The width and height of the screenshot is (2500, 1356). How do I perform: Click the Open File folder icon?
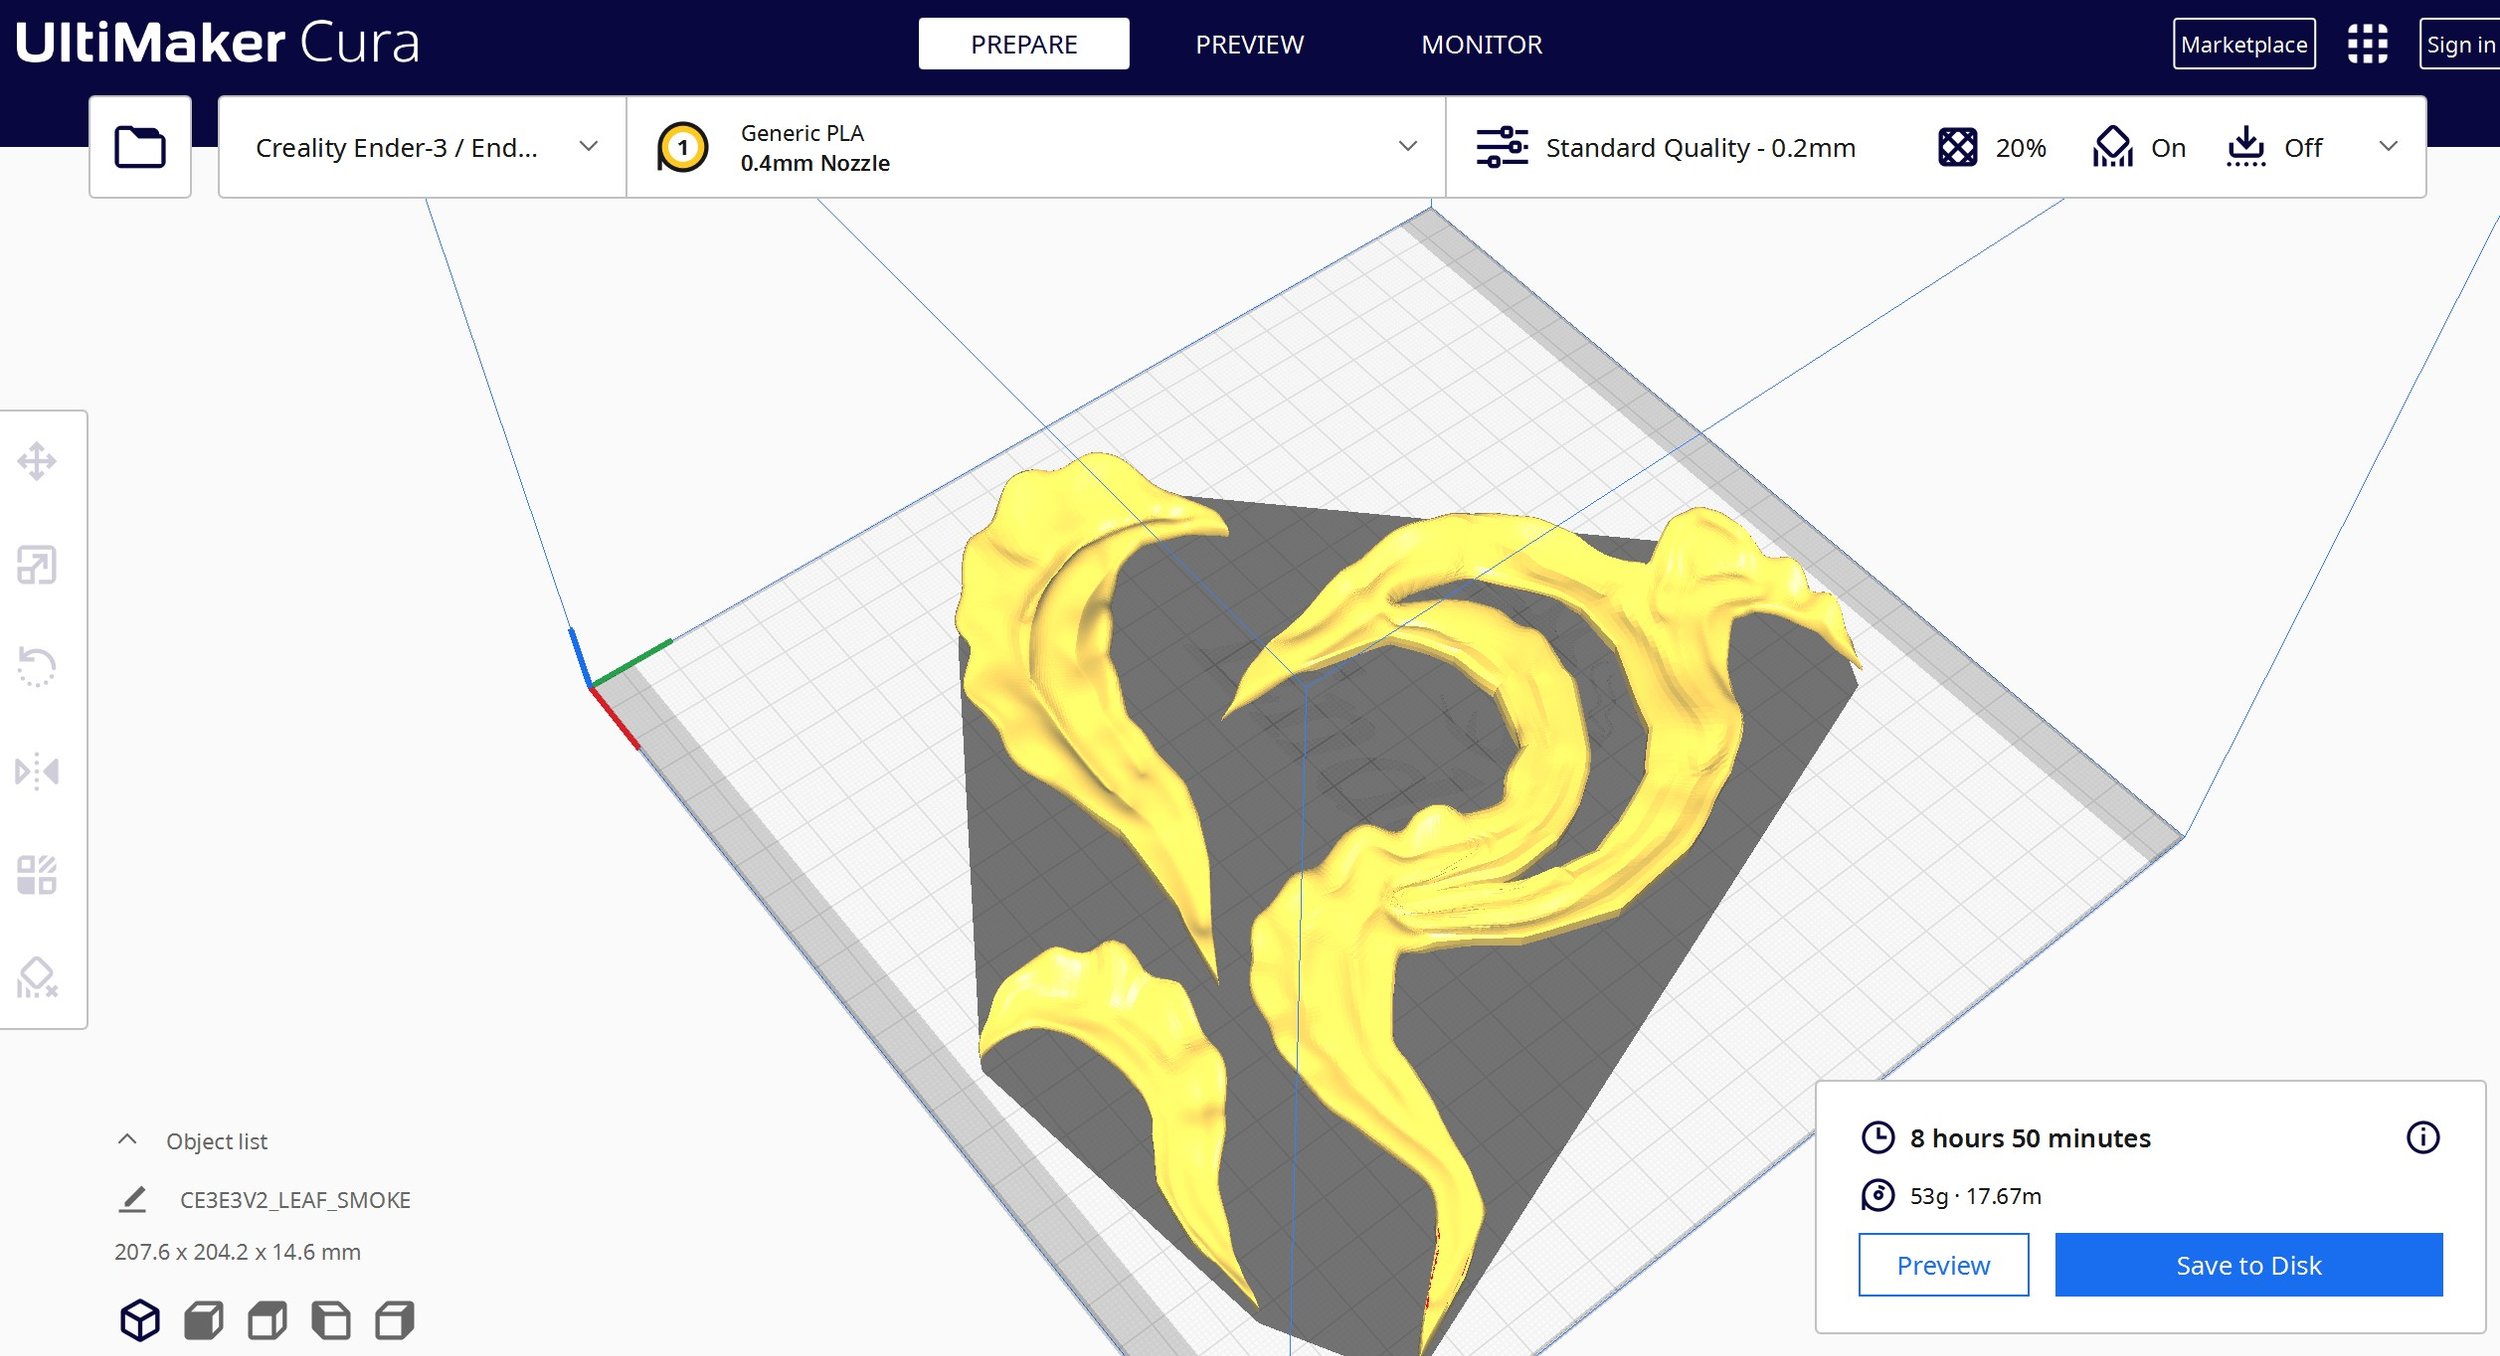[140, 148]
